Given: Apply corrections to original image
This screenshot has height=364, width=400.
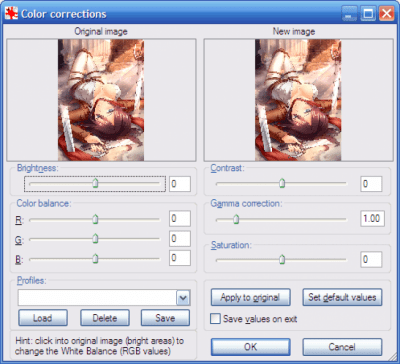Looking at the screenshot, I should point(250,297).
